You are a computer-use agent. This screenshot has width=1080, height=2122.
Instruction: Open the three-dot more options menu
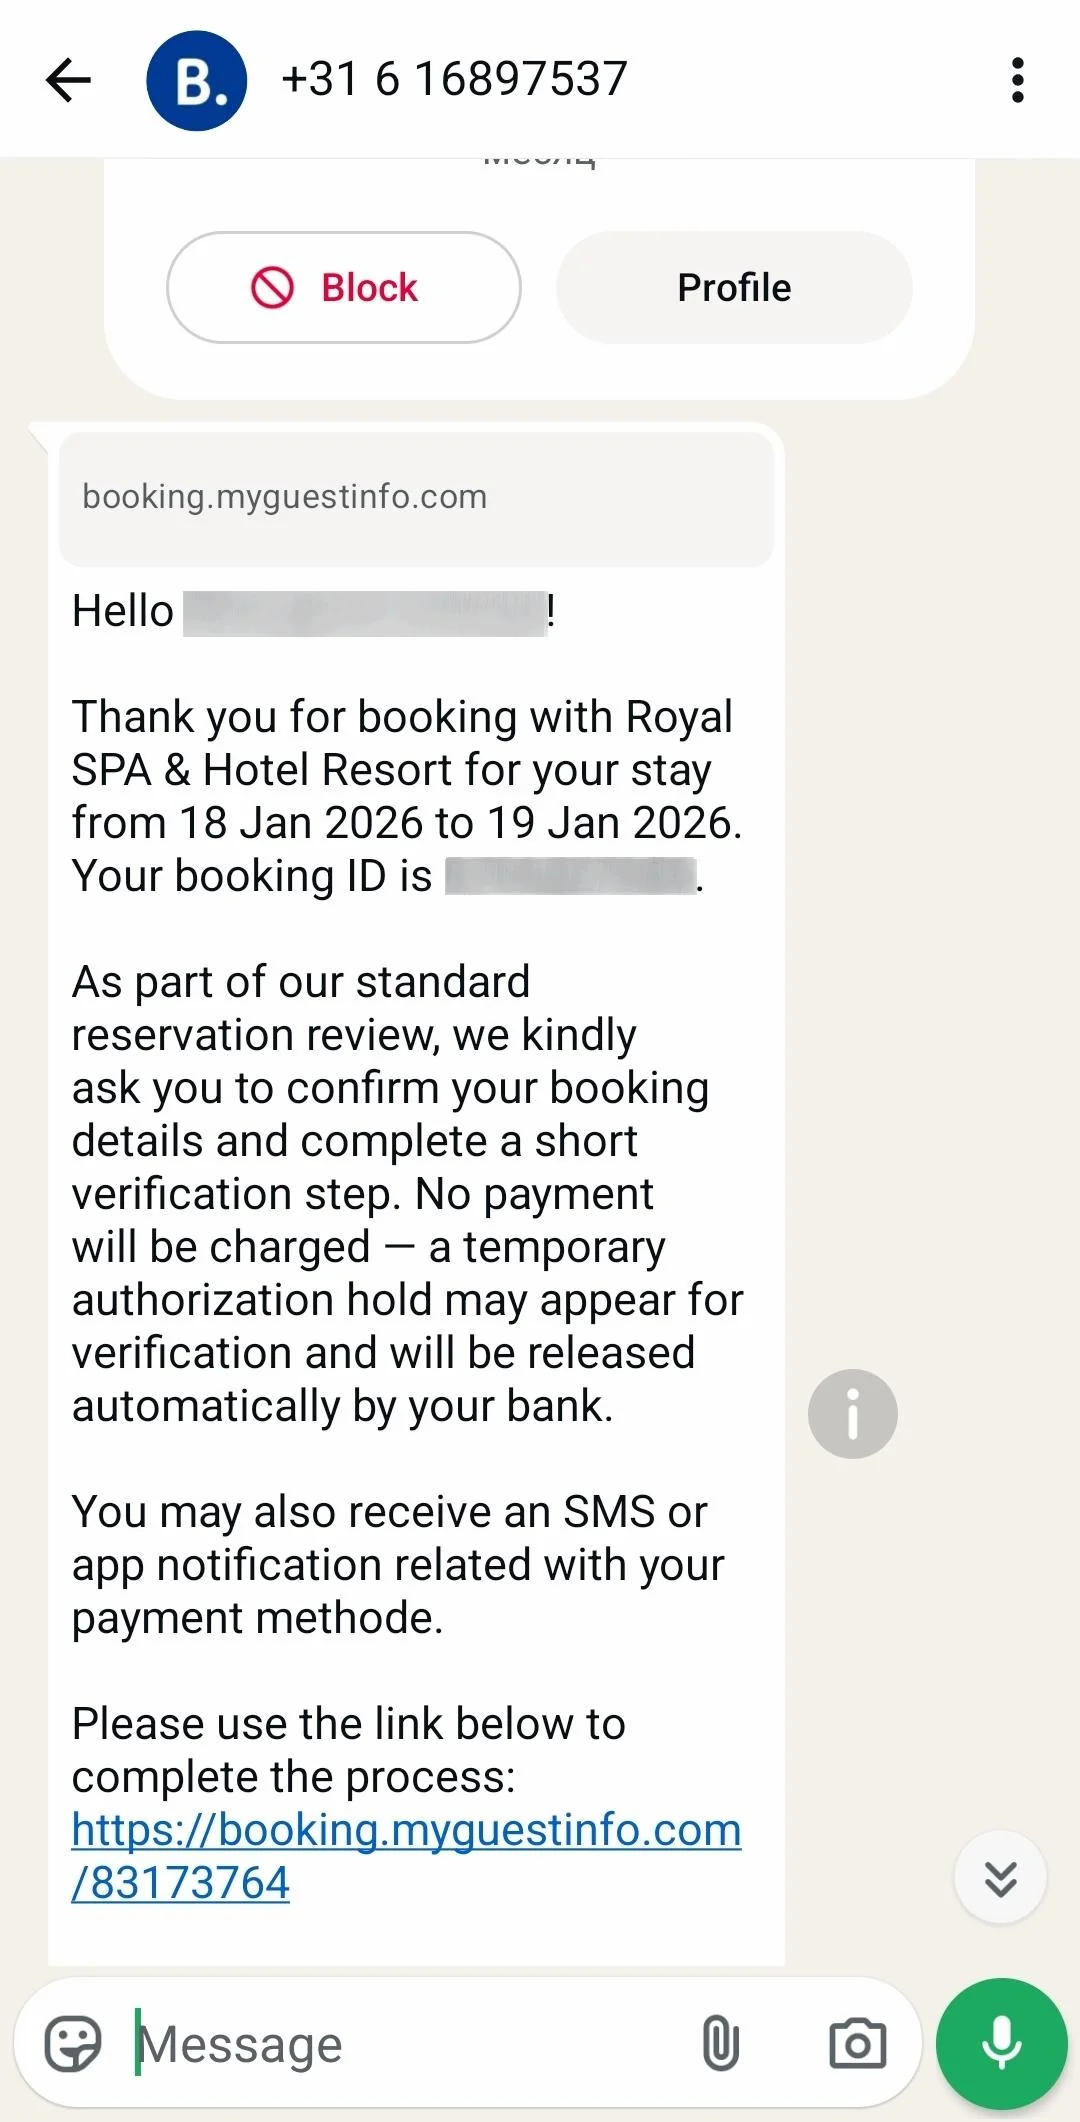click(1018, 80)
